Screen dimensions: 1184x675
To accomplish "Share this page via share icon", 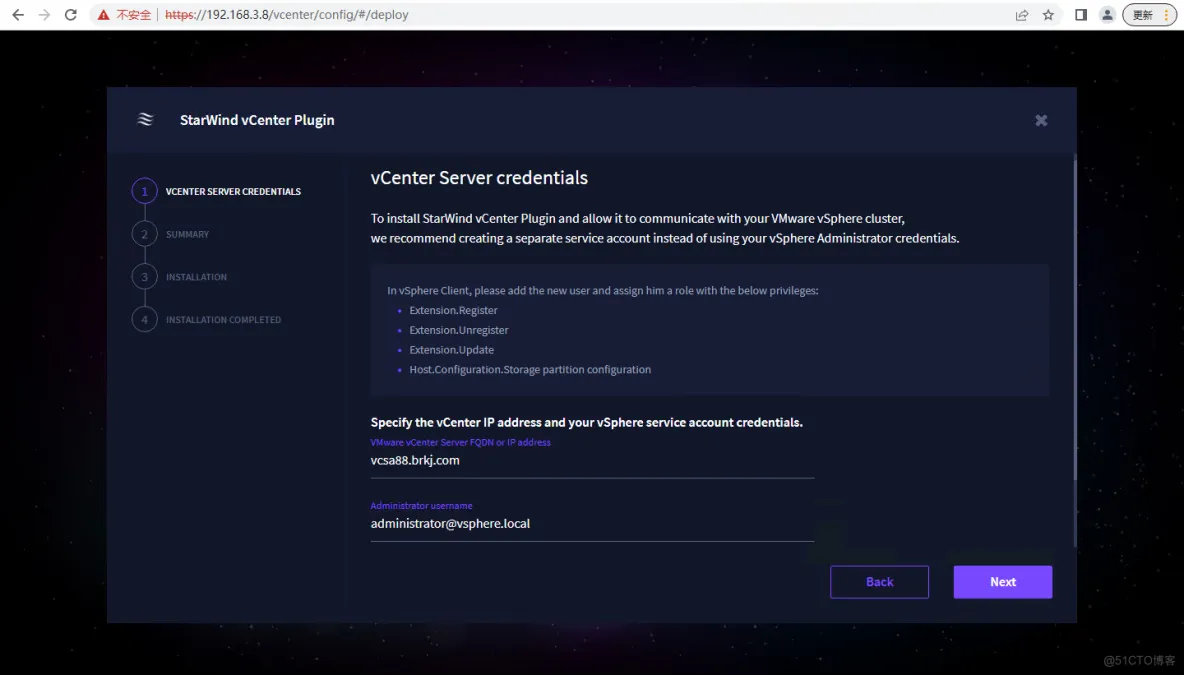I will click(x=1022, y=14).
